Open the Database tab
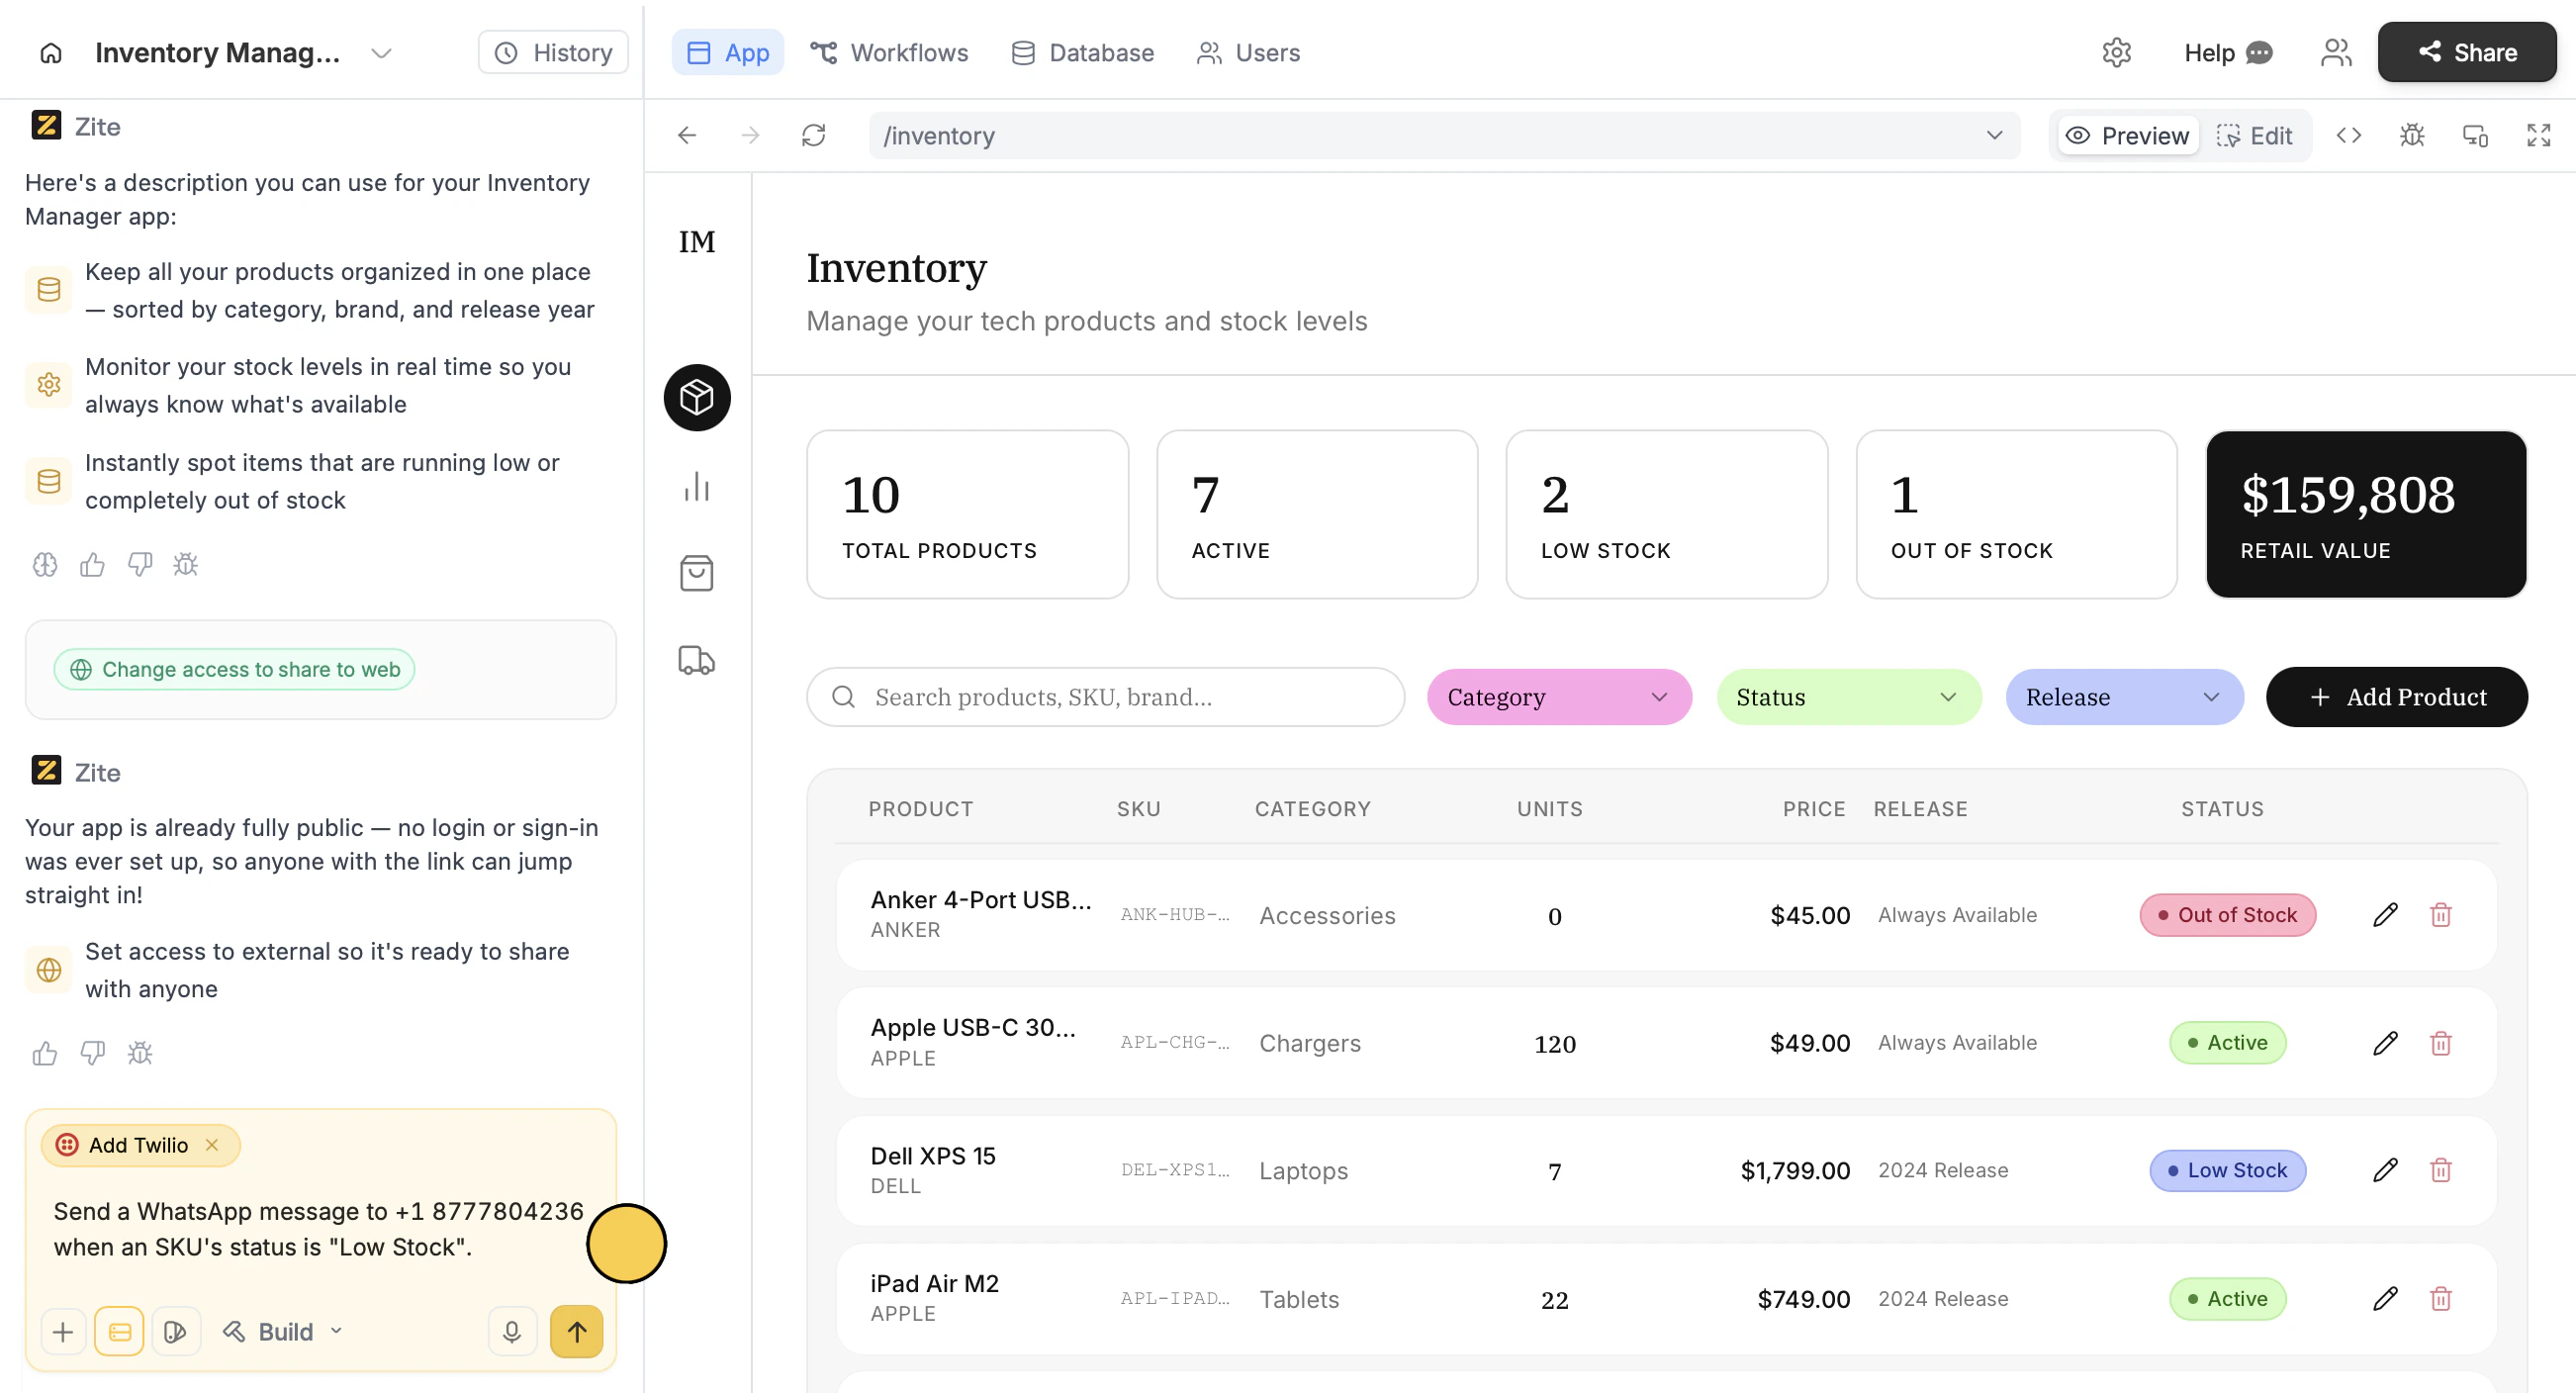 click(1083, 52)
